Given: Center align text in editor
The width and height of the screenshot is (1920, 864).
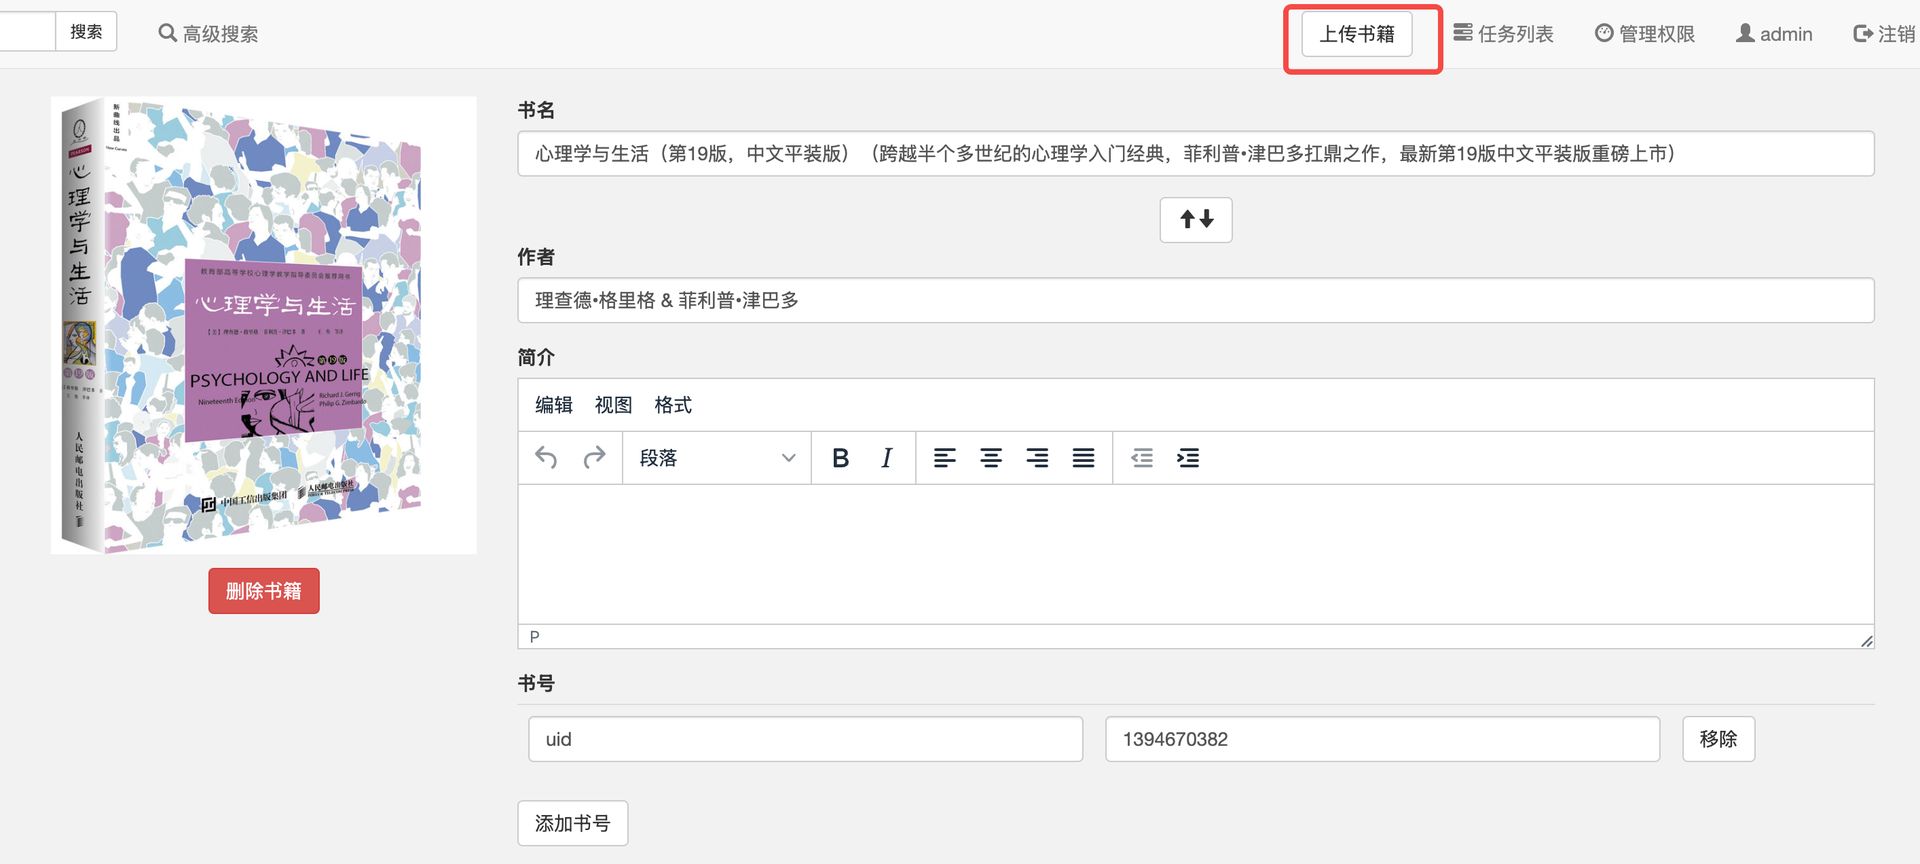Looking at the screenshot, I should coord(991,458).
